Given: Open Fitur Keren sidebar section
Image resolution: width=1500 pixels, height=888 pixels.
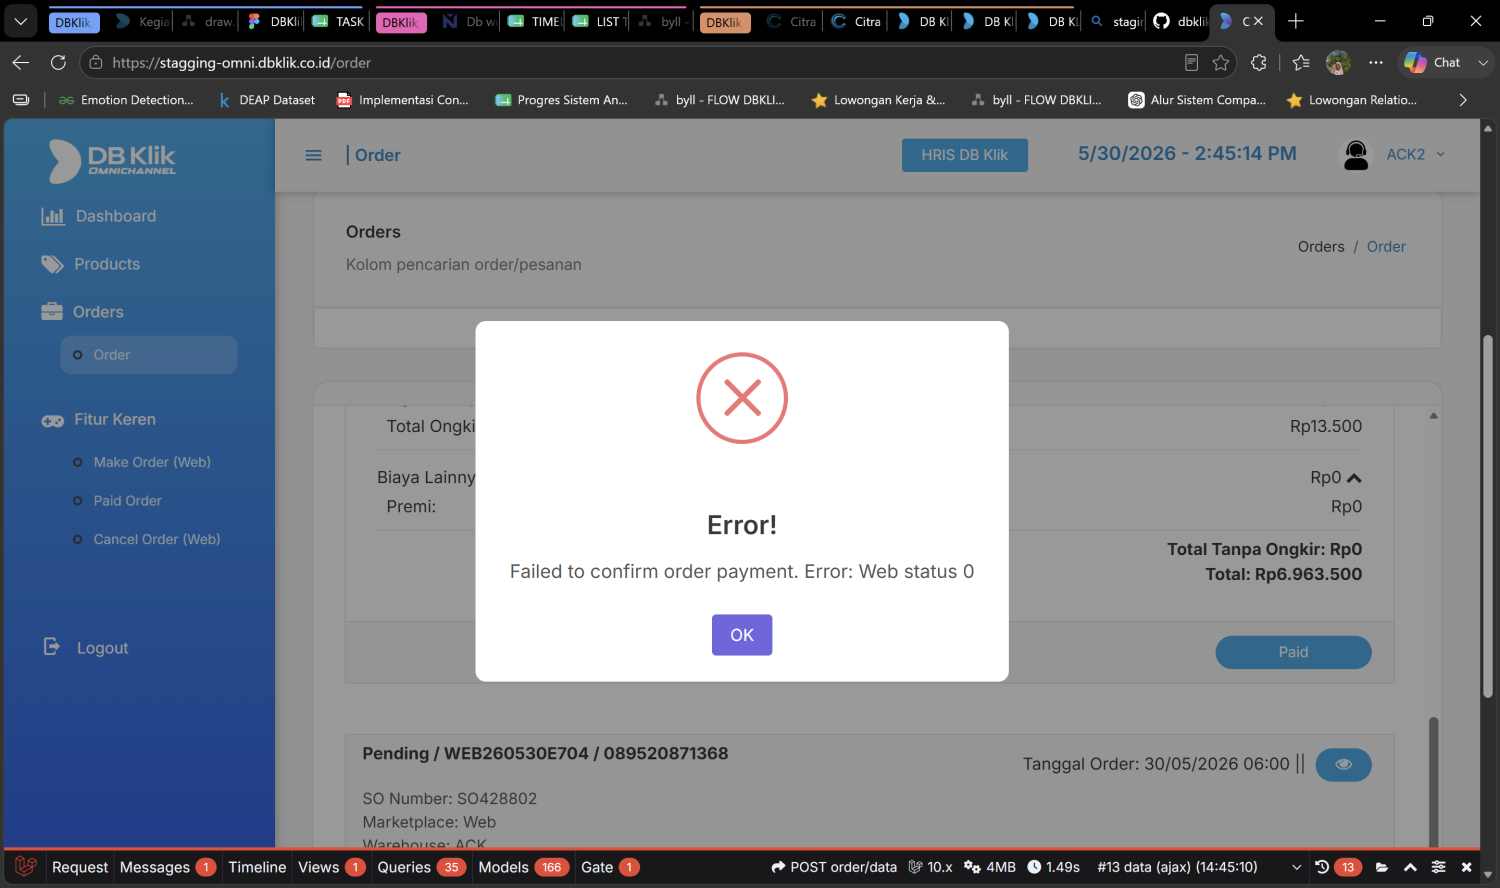Looking at the screenshot, I should 98,420.
